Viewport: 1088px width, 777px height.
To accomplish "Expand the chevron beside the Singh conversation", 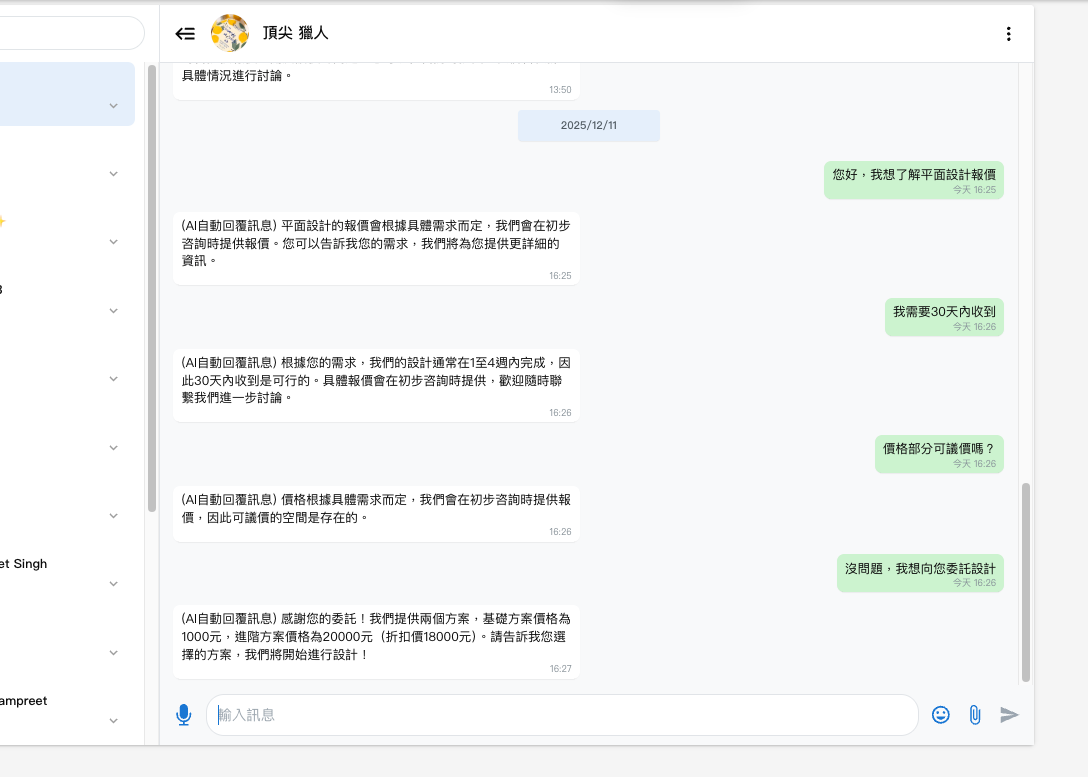I will [114, 584].
